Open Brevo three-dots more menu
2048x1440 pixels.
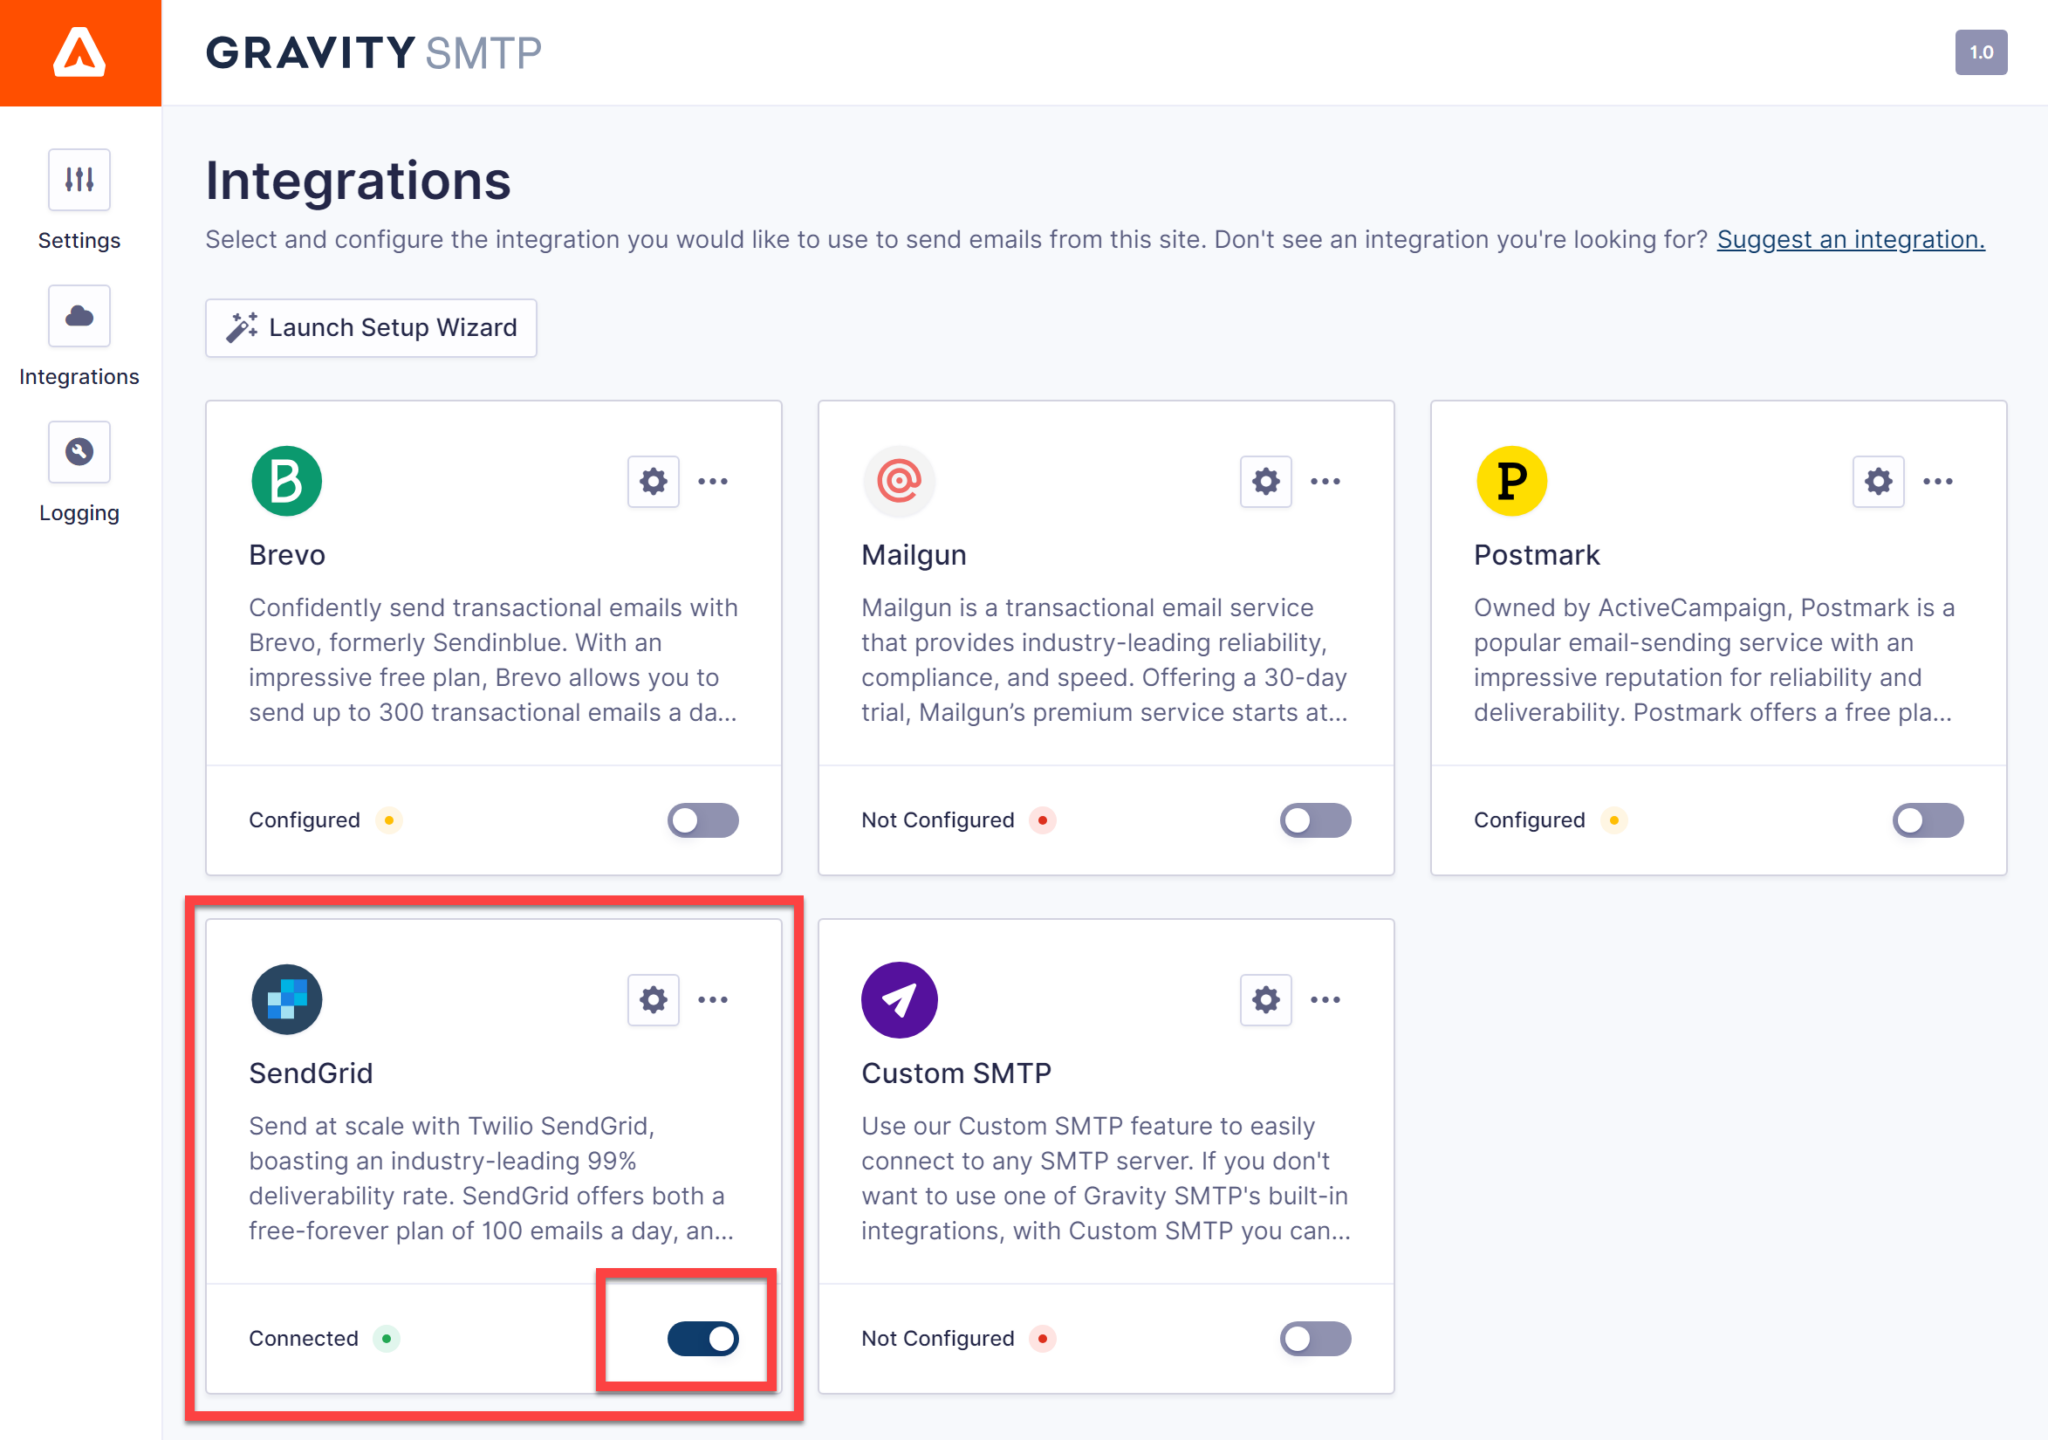point(713,481)
